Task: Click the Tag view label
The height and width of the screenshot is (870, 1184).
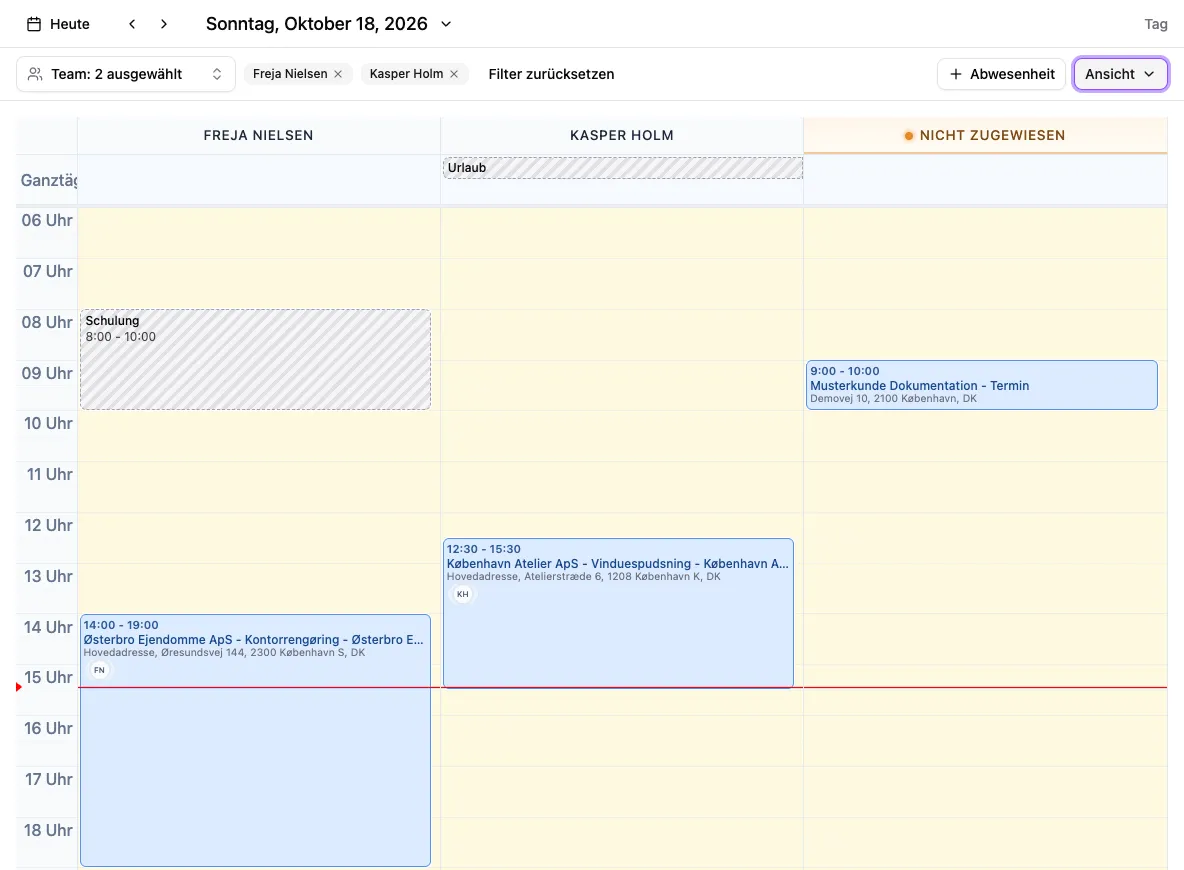Action: click(x=1156, y=24)
